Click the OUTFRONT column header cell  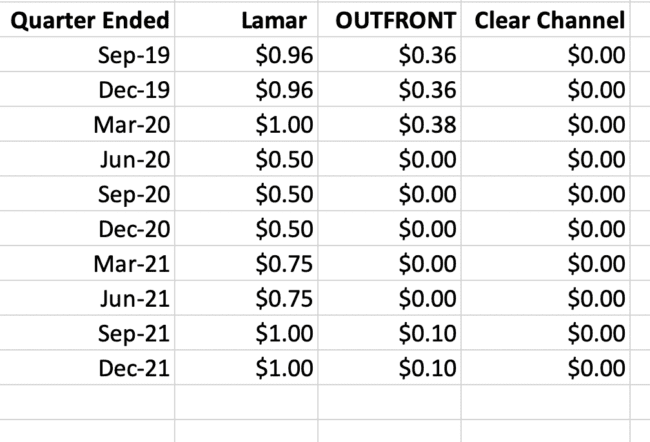[x=396, y=20]
